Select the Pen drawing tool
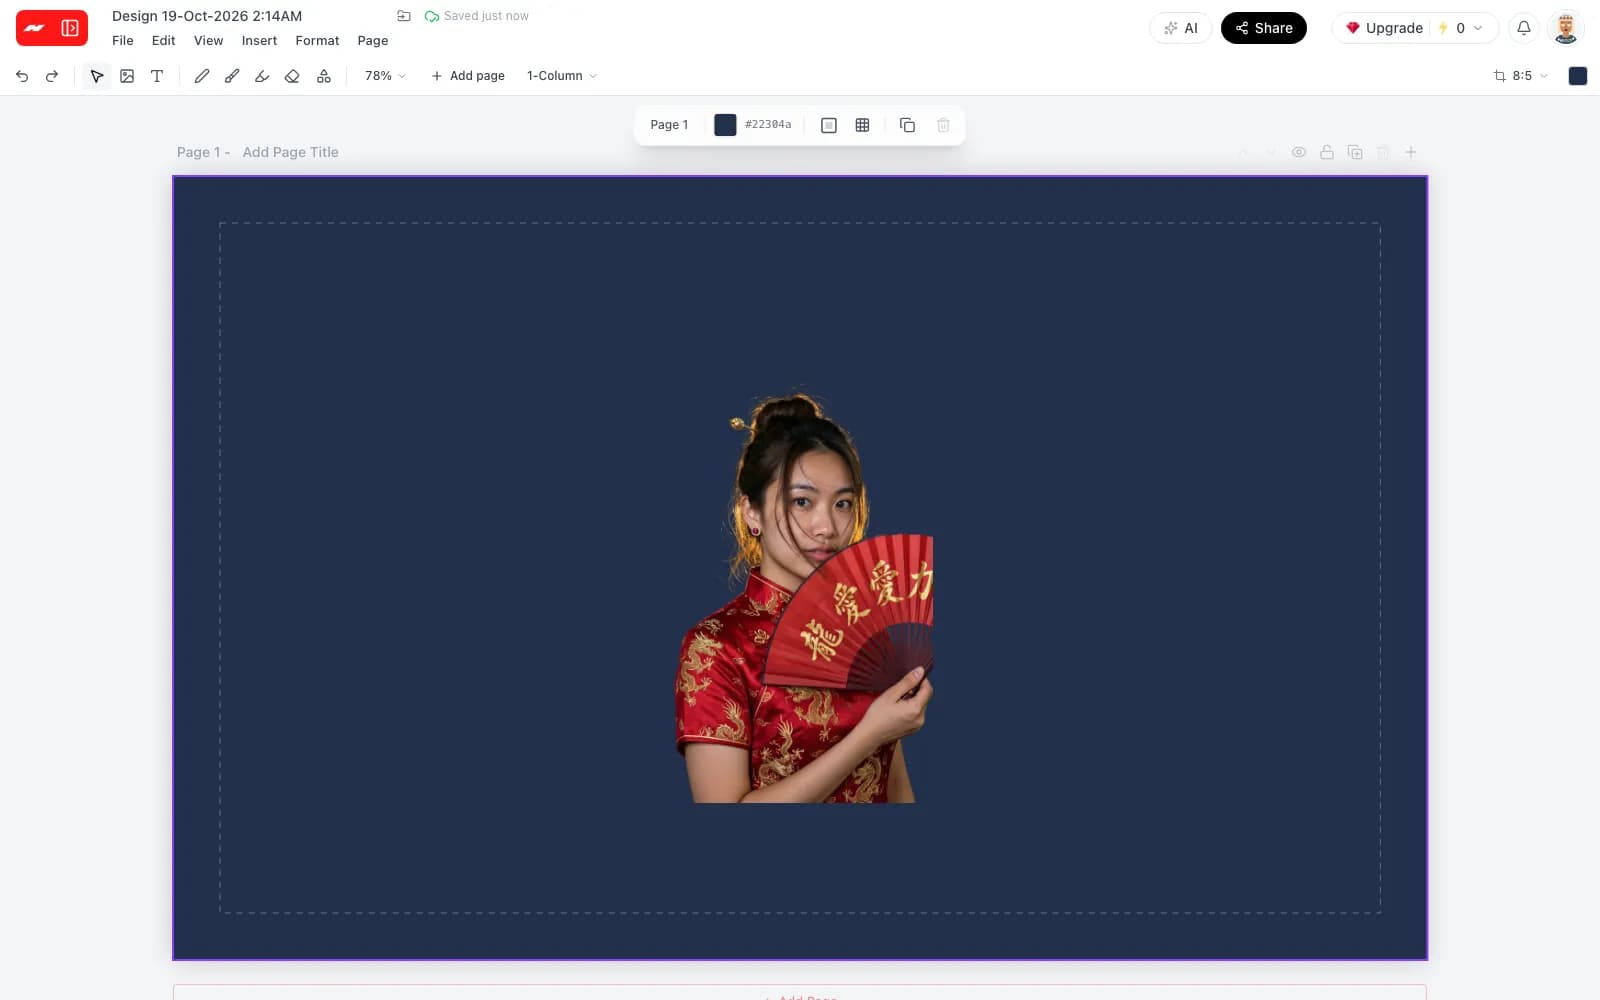1600x1000 pixels. pos(202,76)
